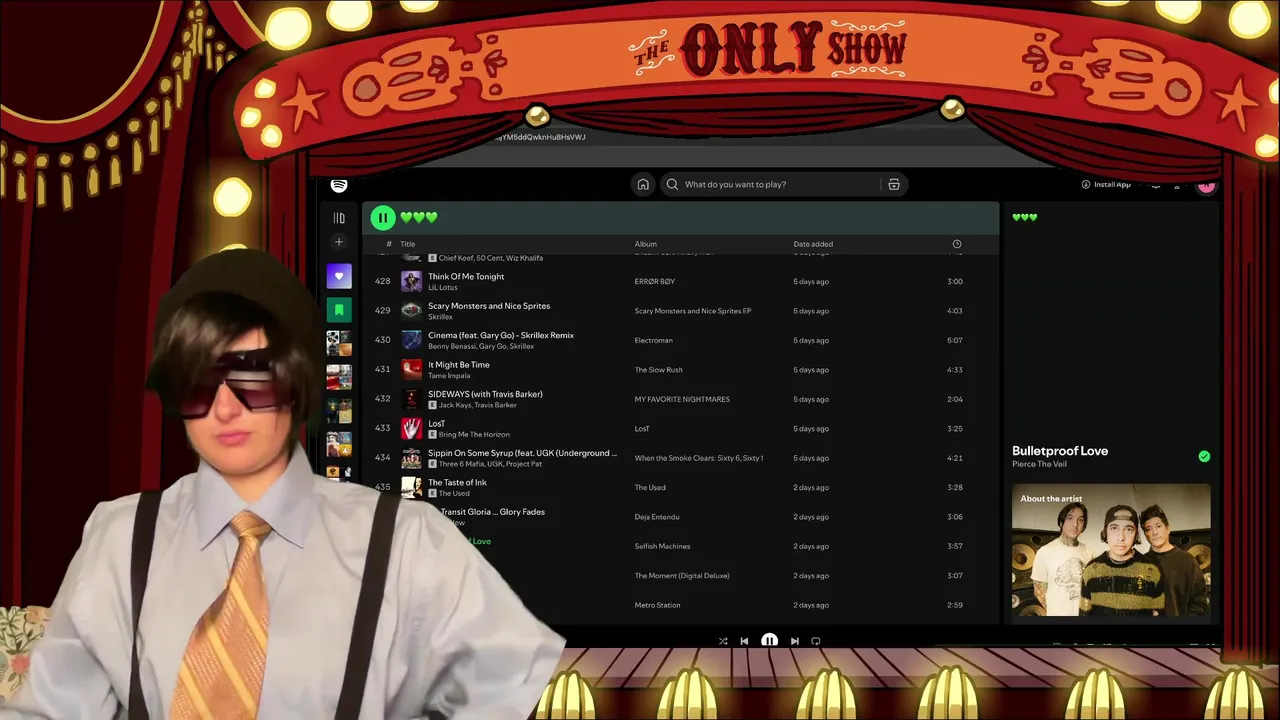Open the green bookmark Your Episodes tile

[339, 310]
